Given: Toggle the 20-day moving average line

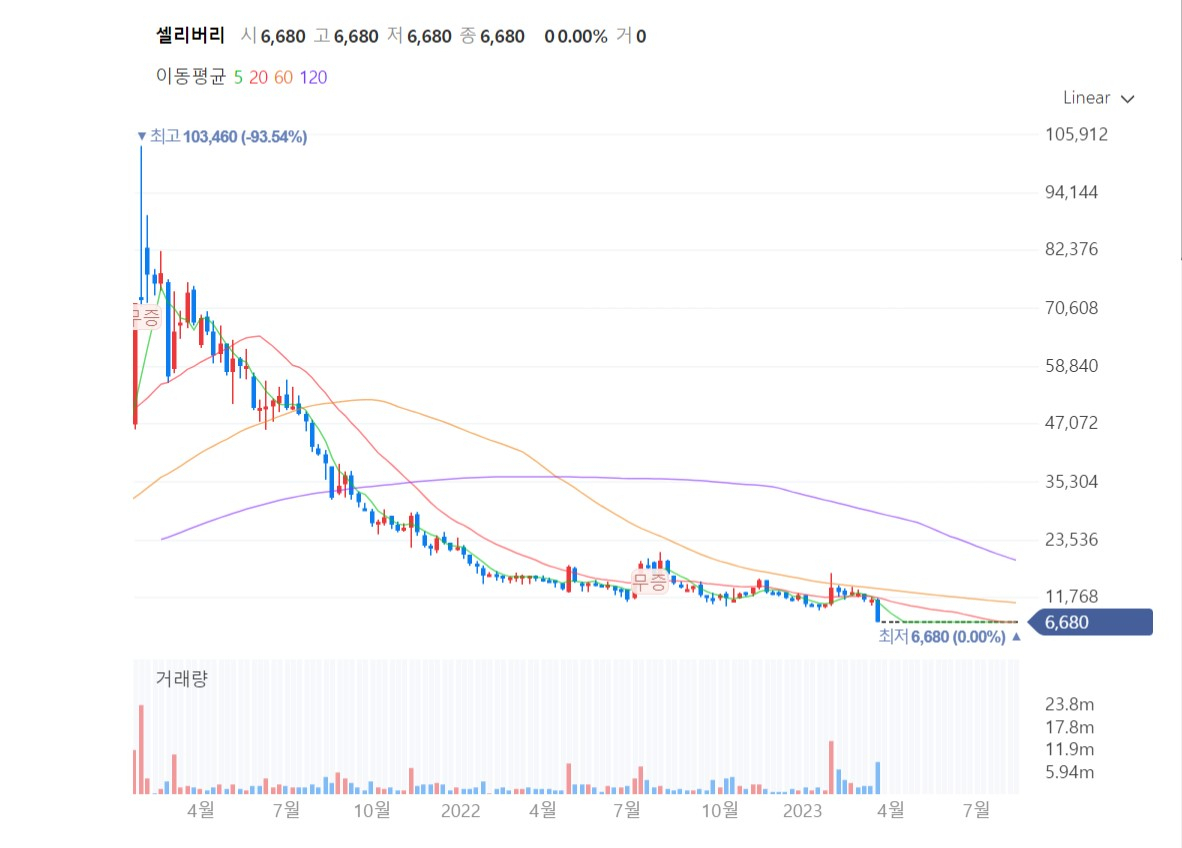Looking at the screenshot, I should point(258,77).
